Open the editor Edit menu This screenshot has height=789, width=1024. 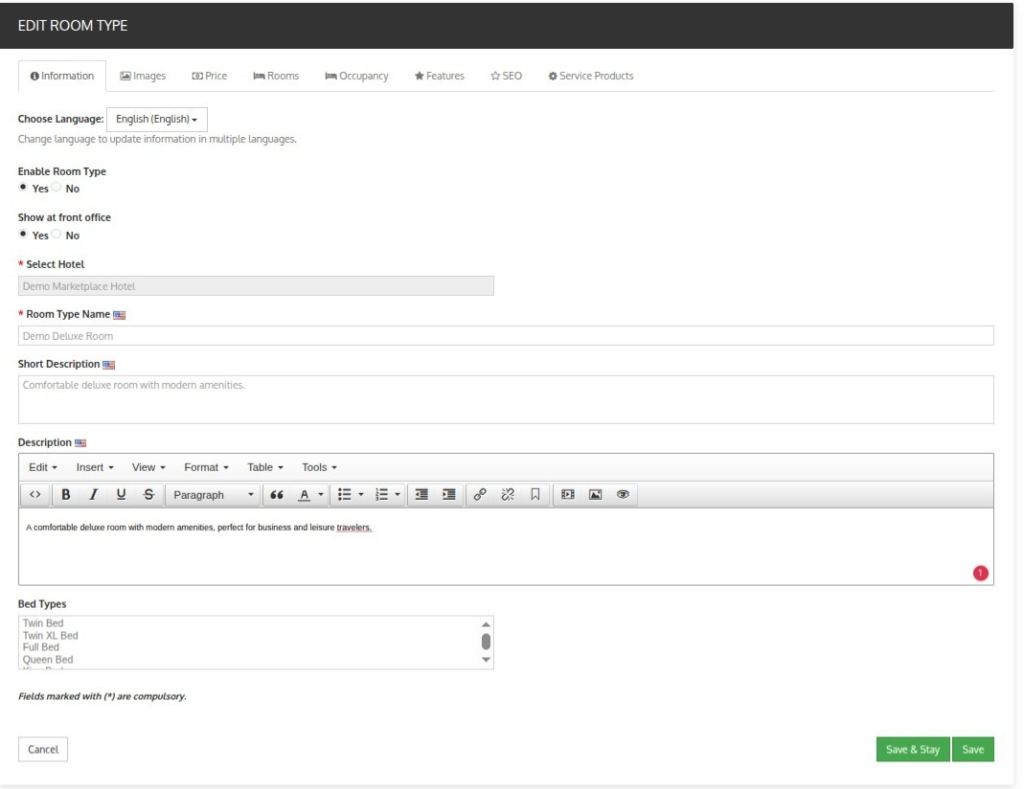(43, 467)
